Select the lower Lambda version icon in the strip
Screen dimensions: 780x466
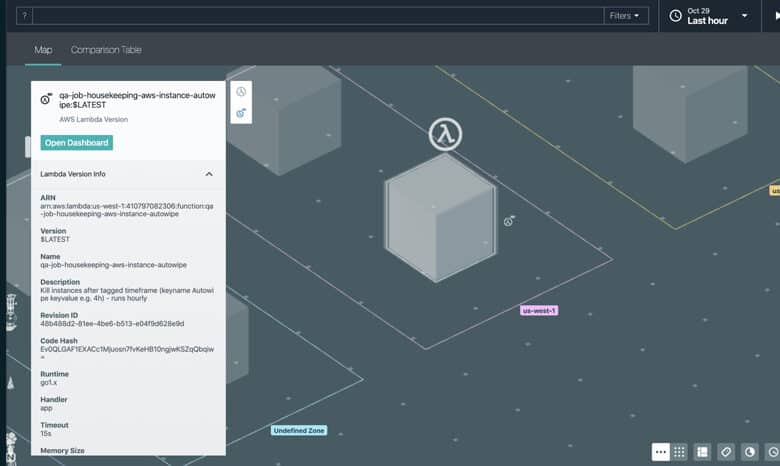click(x=241, y=113)
